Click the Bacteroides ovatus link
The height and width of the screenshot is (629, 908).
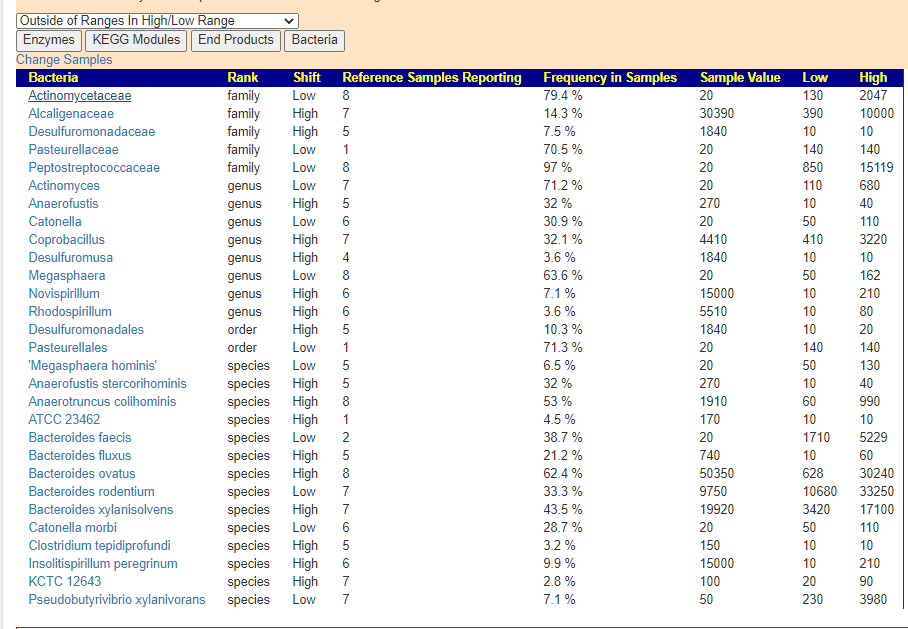pos(82,474)
